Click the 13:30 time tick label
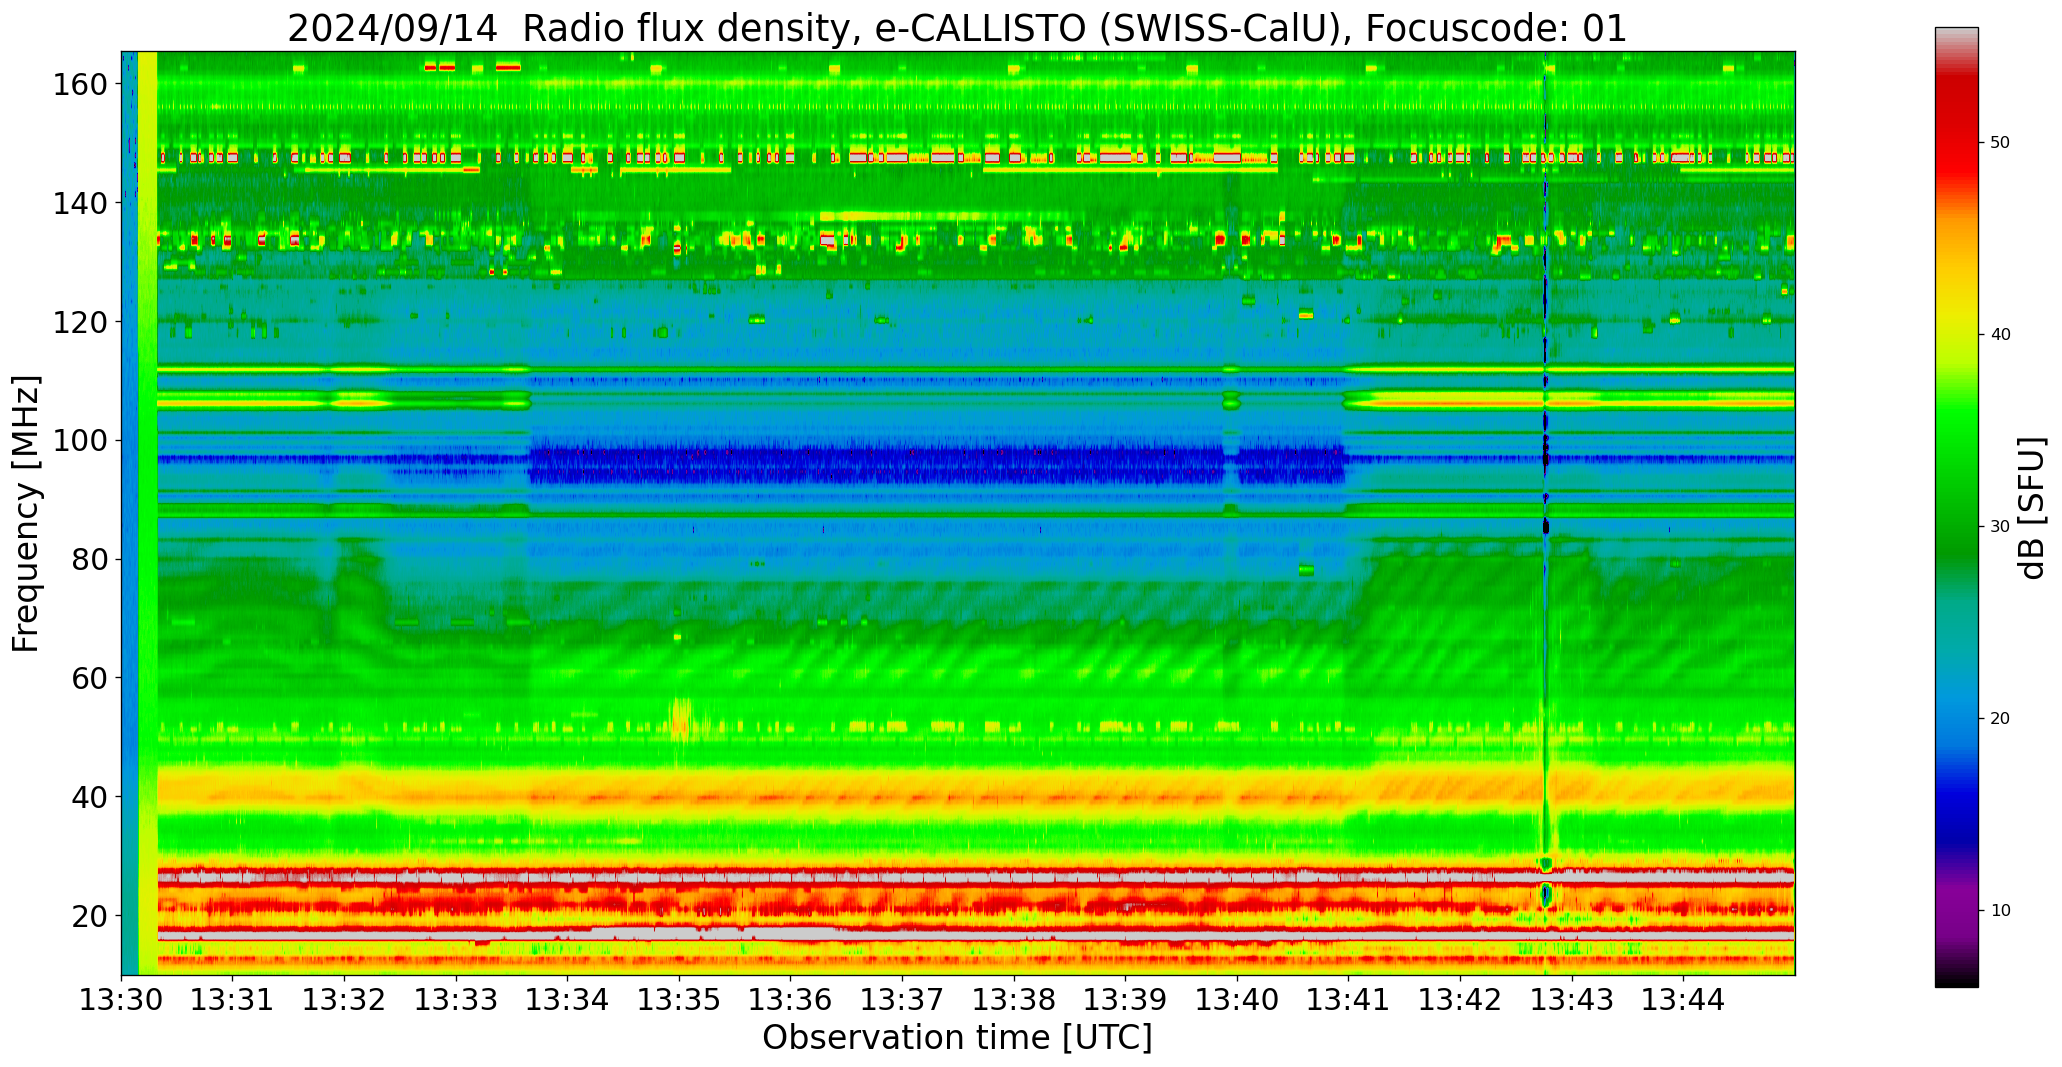The height and width of the screenshot is (1067, 2062). [x=121, y=1000]
